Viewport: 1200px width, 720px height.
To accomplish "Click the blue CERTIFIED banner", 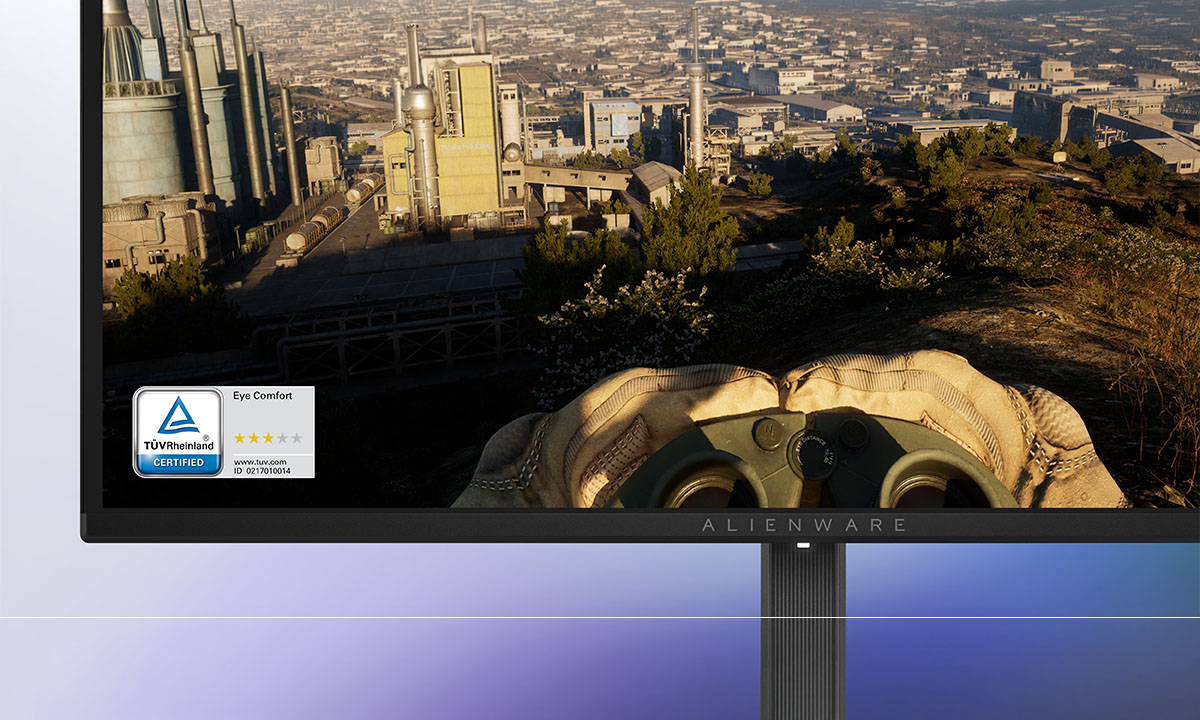I will coord(178,463).
